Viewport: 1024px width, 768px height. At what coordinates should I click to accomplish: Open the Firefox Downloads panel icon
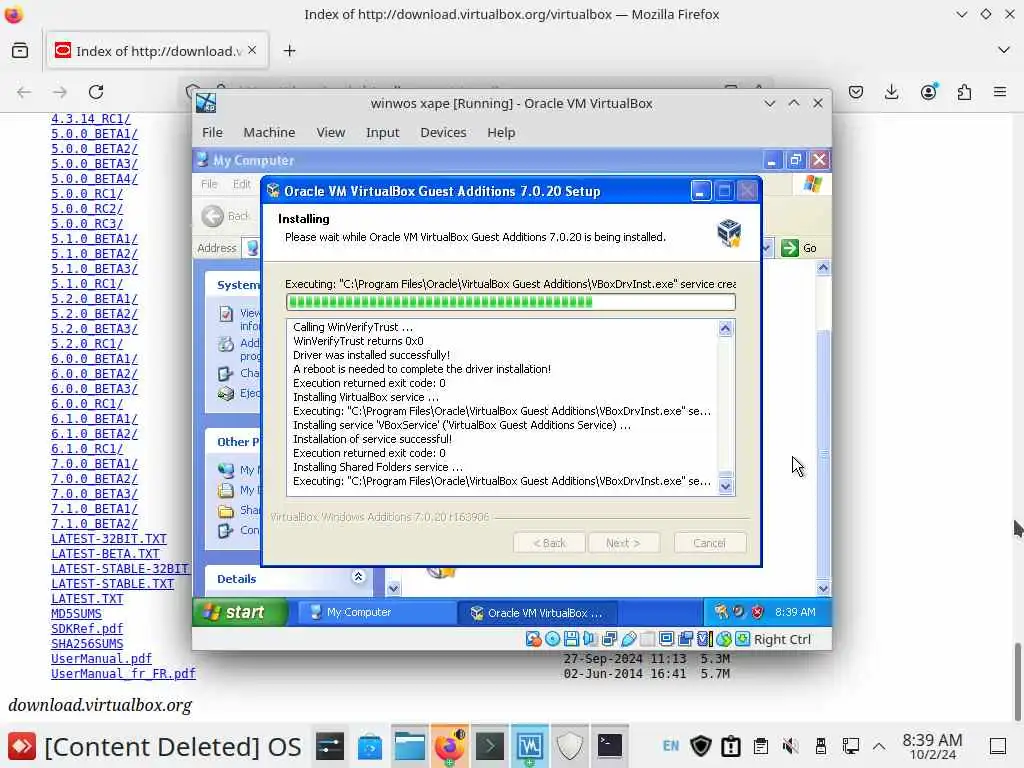point(891,92)
